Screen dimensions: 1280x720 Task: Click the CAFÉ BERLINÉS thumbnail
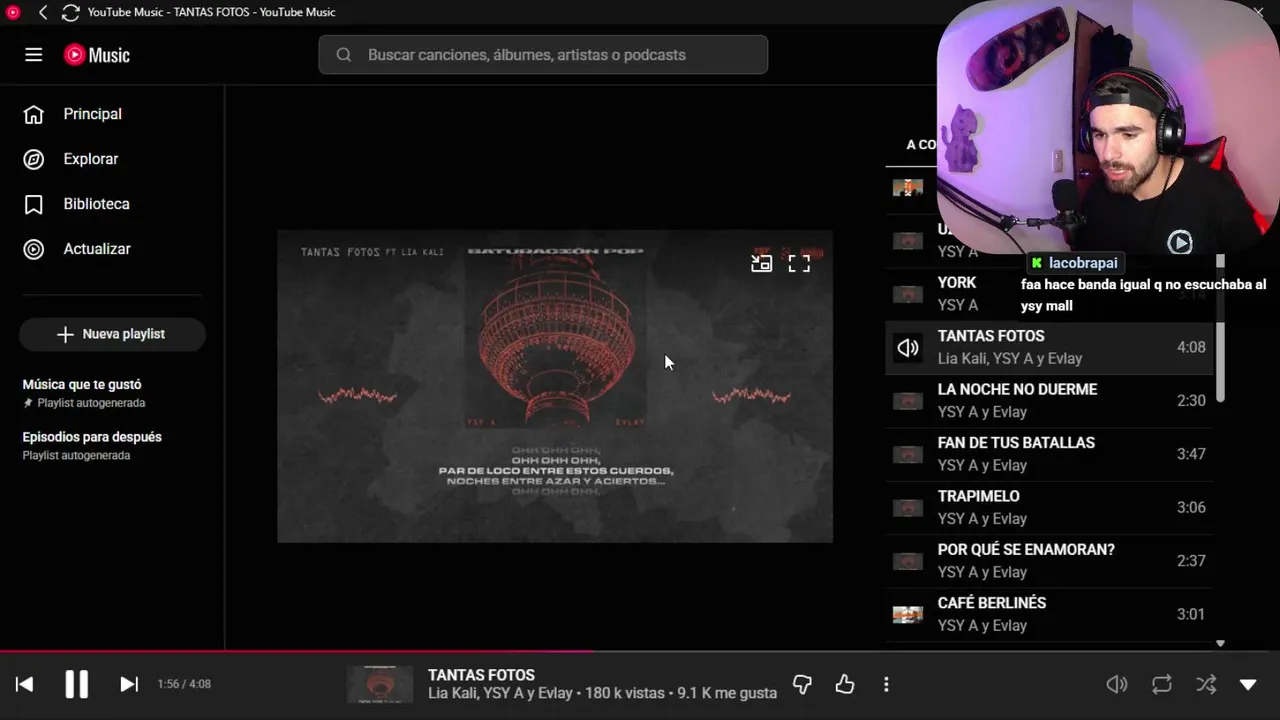[x=908, y=614]
